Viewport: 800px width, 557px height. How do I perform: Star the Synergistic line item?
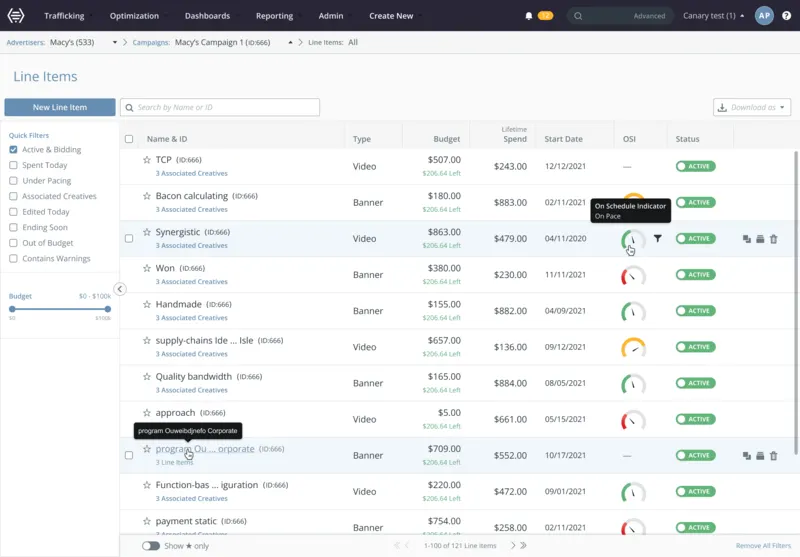(147, 232)
